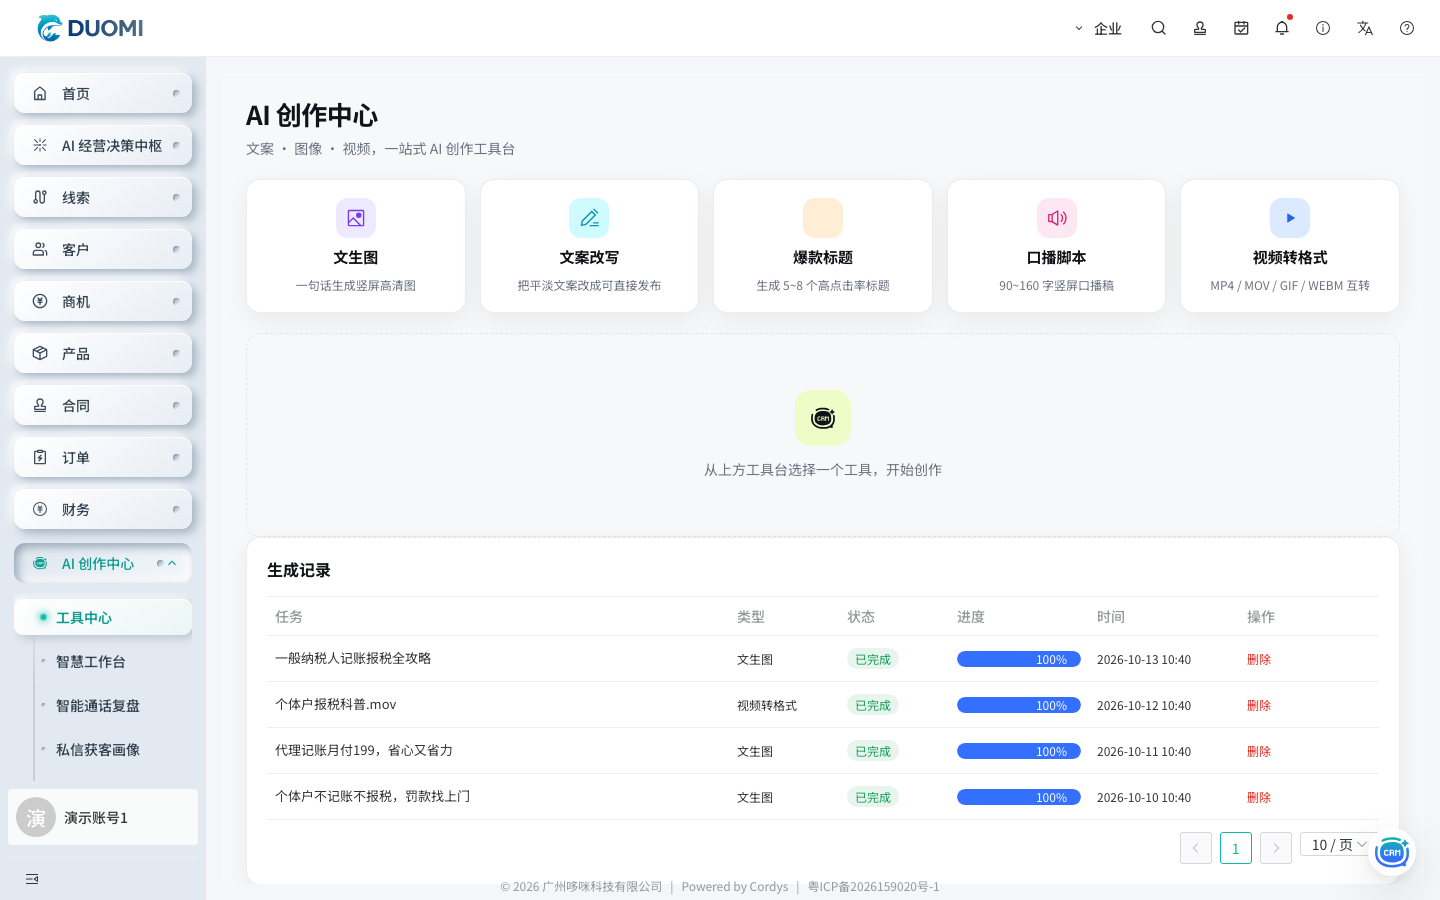Delete the 个体户不记账不报税 record
Viewport: 1440px width, 900px height.
pos(1259,798)
